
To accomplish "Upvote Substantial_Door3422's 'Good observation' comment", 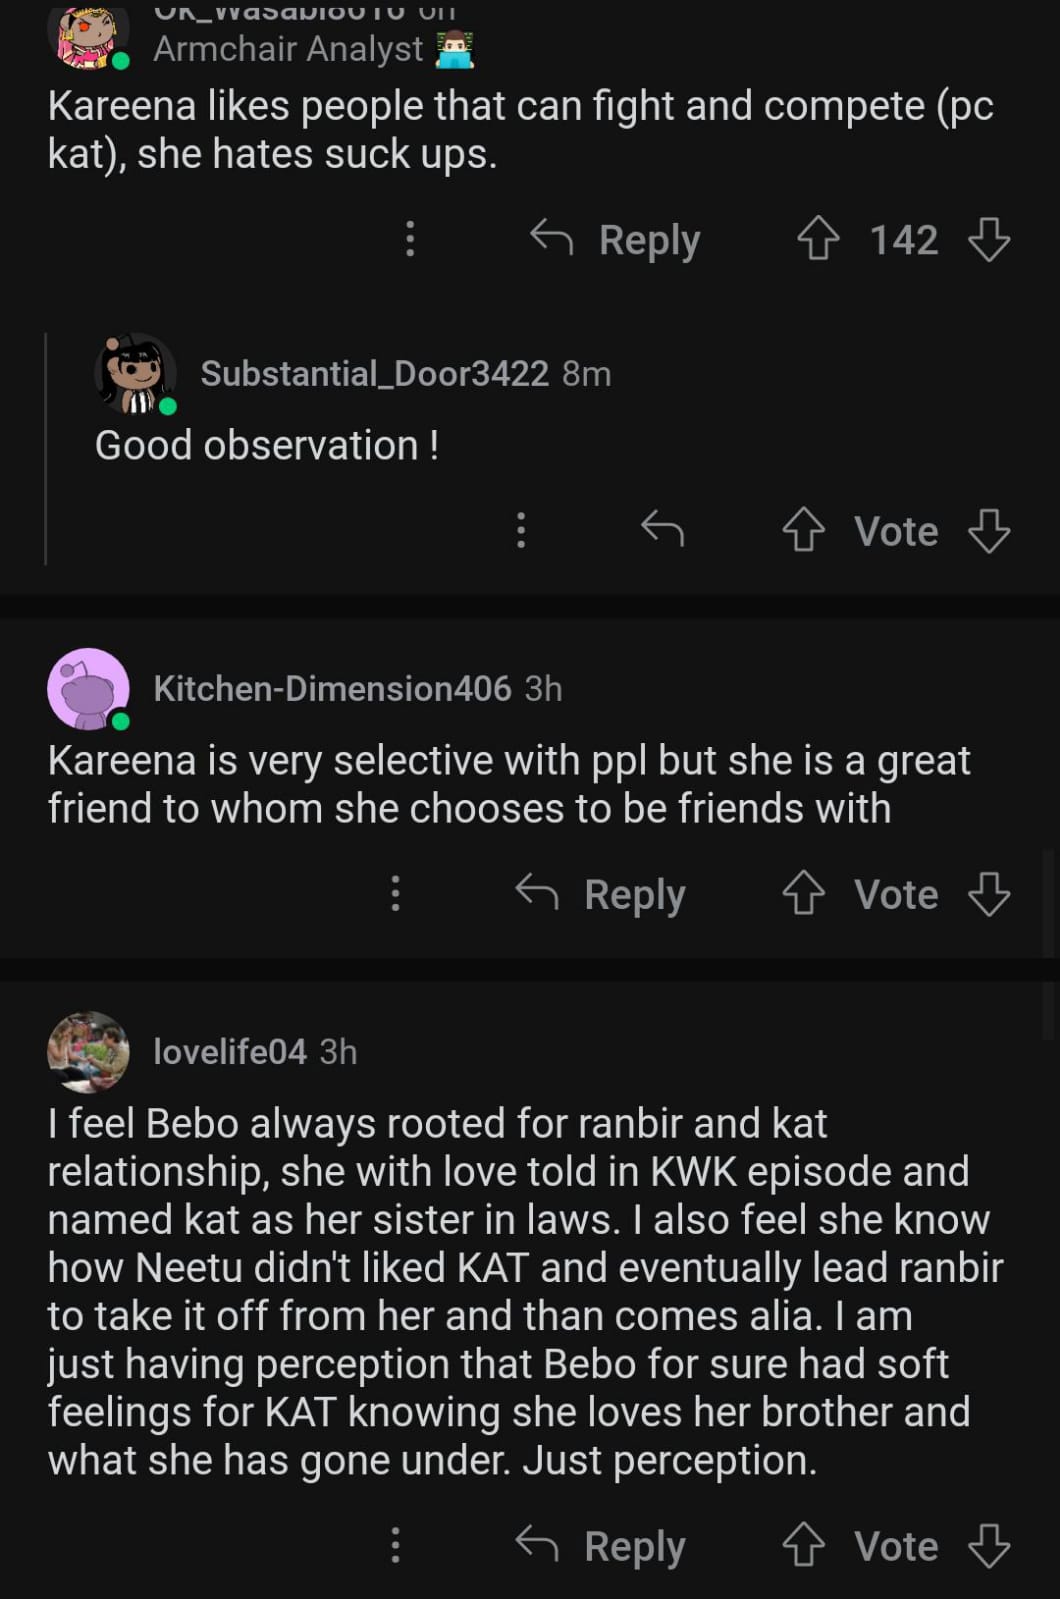I will pos(803,530).
